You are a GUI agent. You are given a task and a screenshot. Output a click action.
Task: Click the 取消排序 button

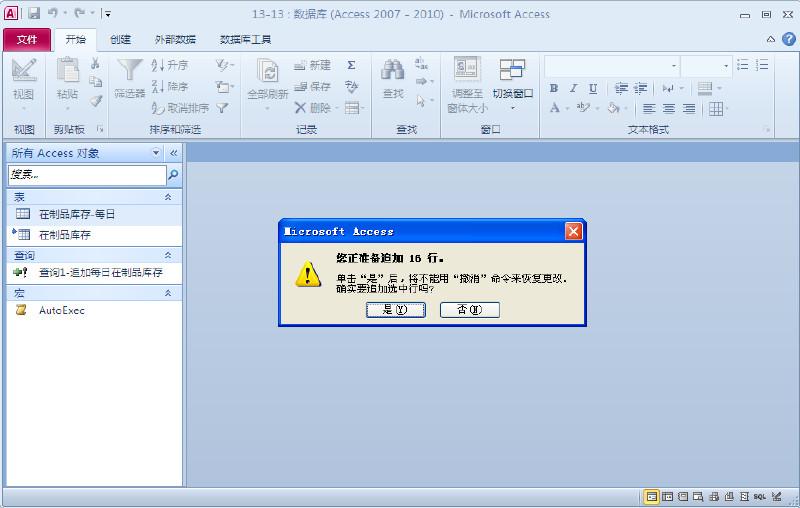click(x=180, y=108)
